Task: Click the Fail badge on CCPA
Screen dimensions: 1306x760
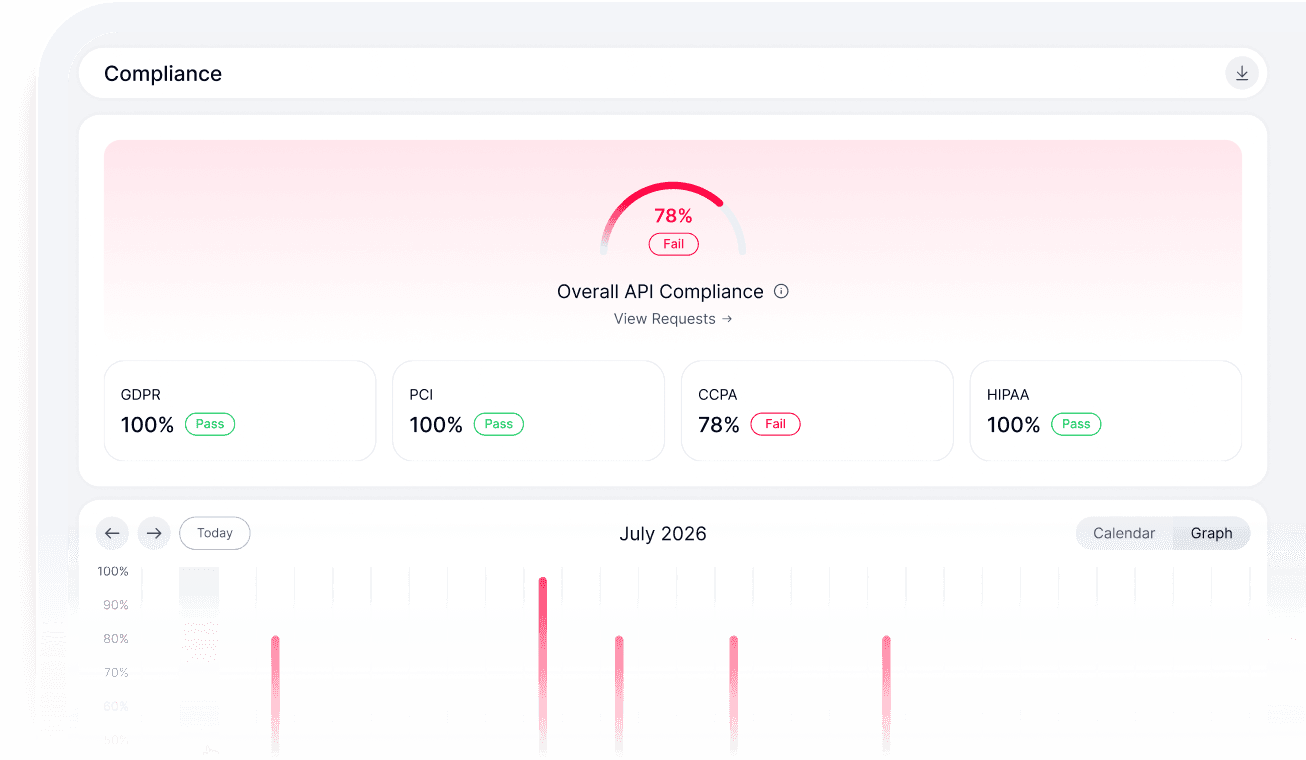Action: coord(776,424)
